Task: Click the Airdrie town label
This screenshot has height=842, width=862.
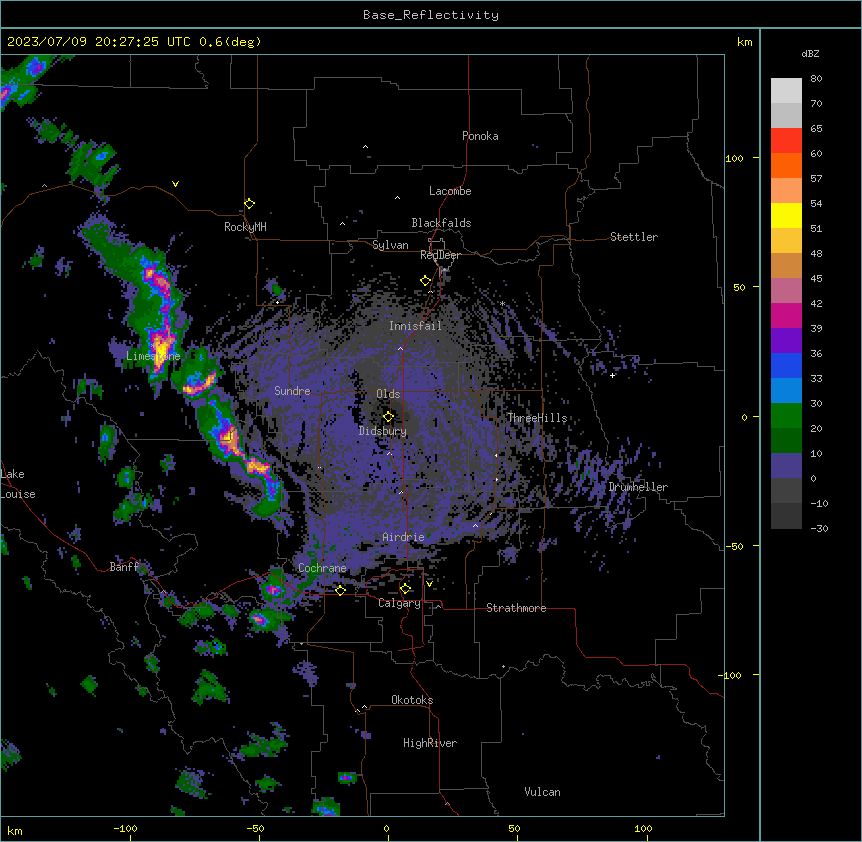Action: click(x=403, y=537)
